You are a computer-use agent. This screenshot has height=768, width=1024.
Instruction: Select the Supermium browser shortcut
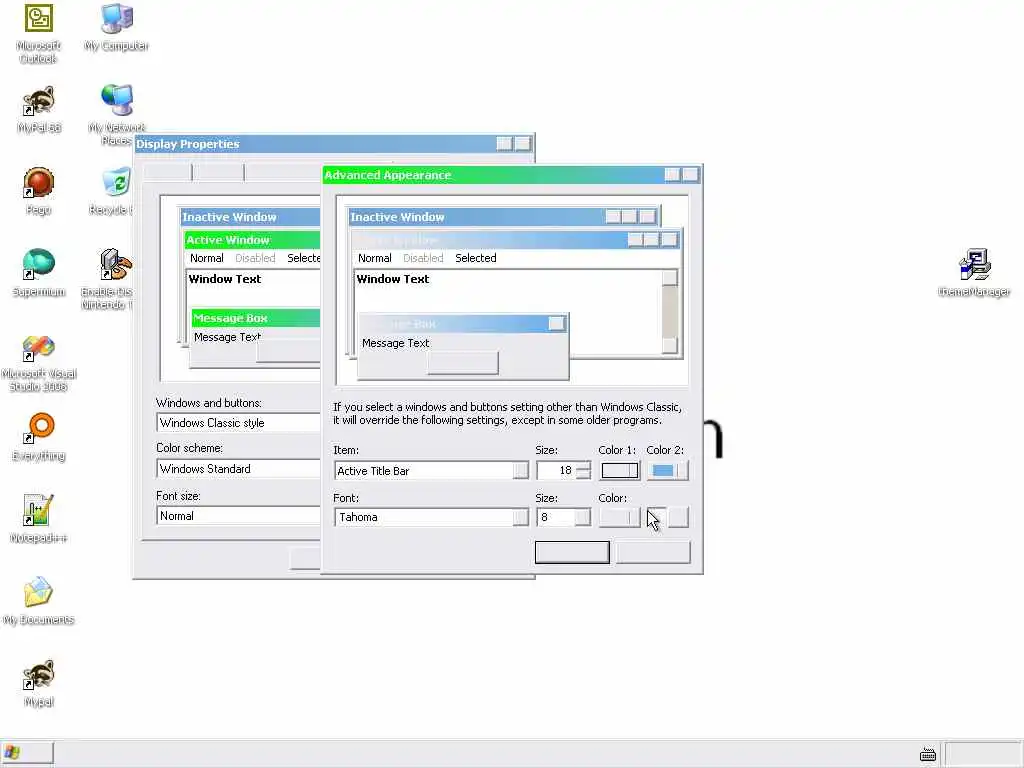click(39, 273)
